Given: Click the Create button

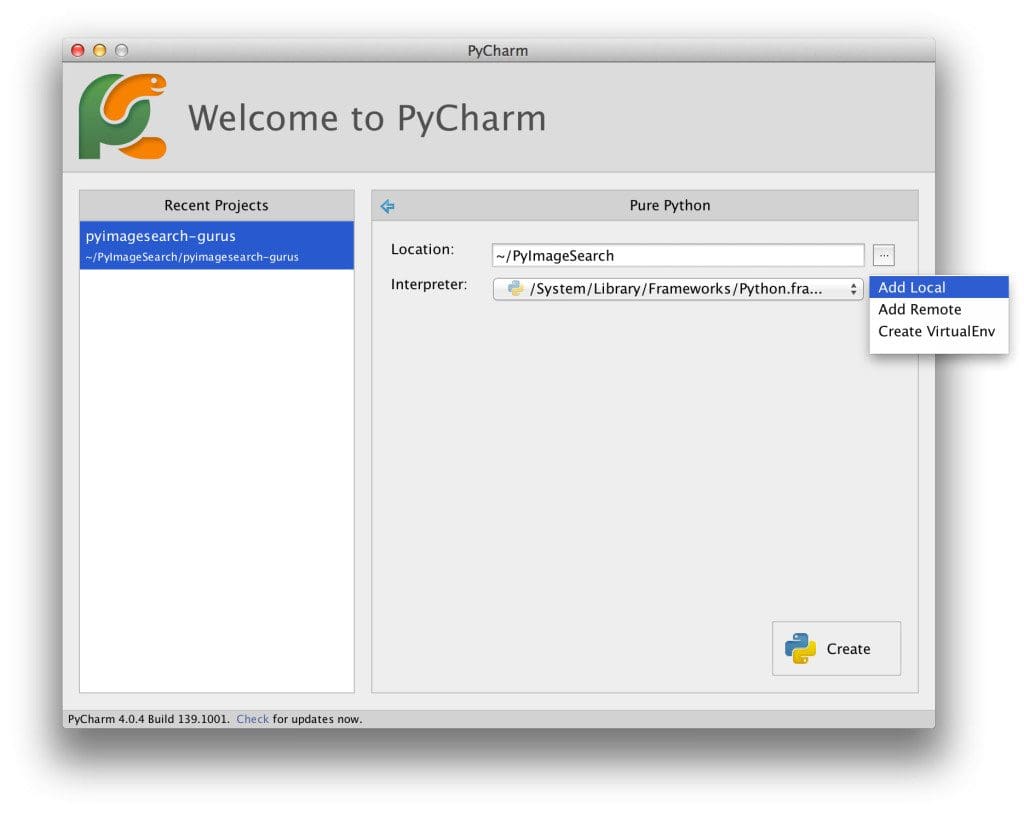Looking at the screenshot, I should click(x=837, y=648).
